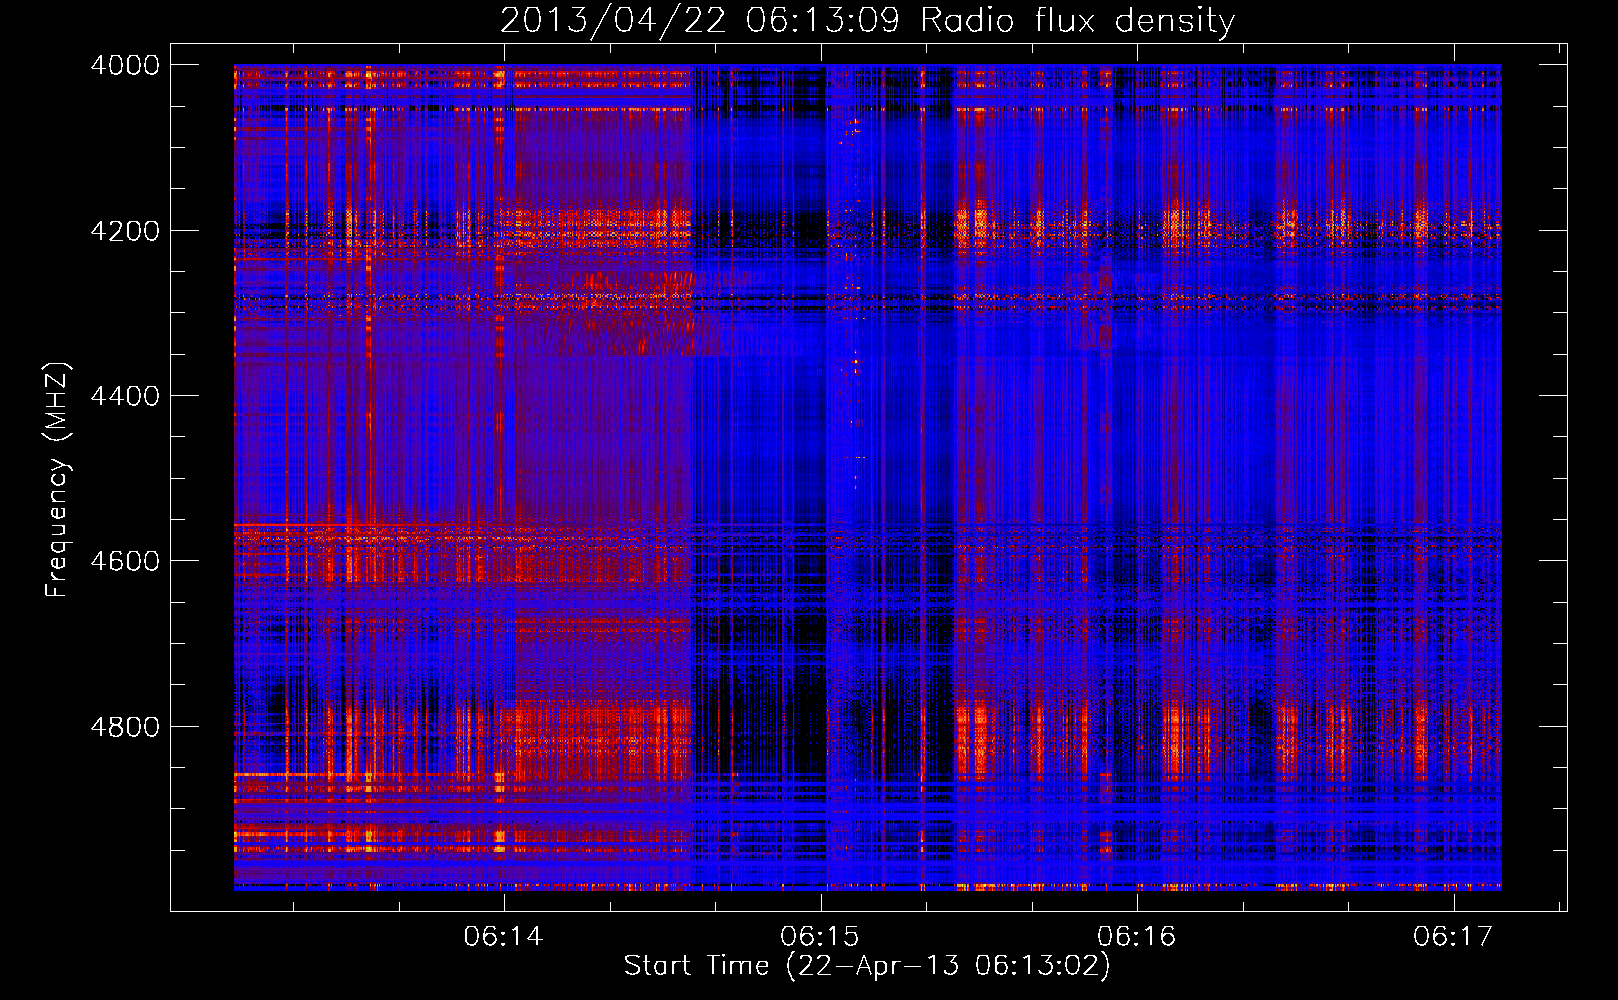Click the '4000' frequency axis label
The width and height of the screenshot is (1618, 1000).
pos(125,65)
